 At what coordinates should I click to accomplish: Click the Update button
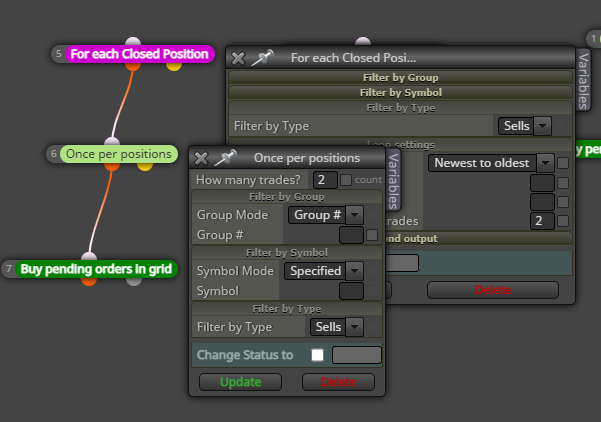coord(240,382)
